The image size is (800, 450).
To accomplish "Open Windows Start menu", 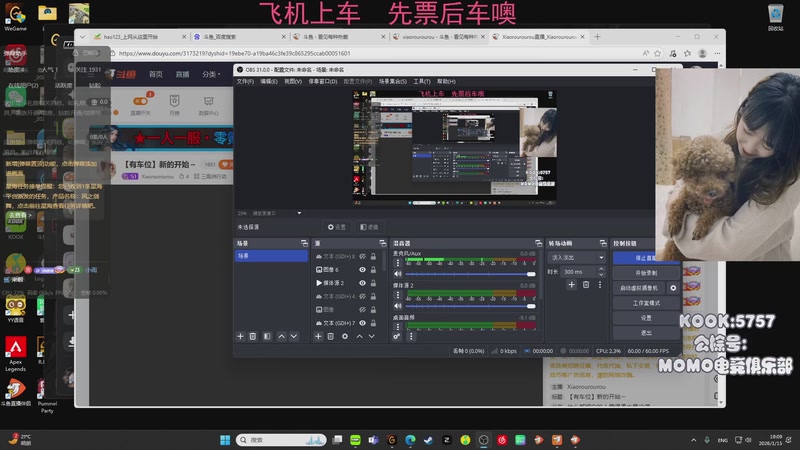I will coord(224,440).
